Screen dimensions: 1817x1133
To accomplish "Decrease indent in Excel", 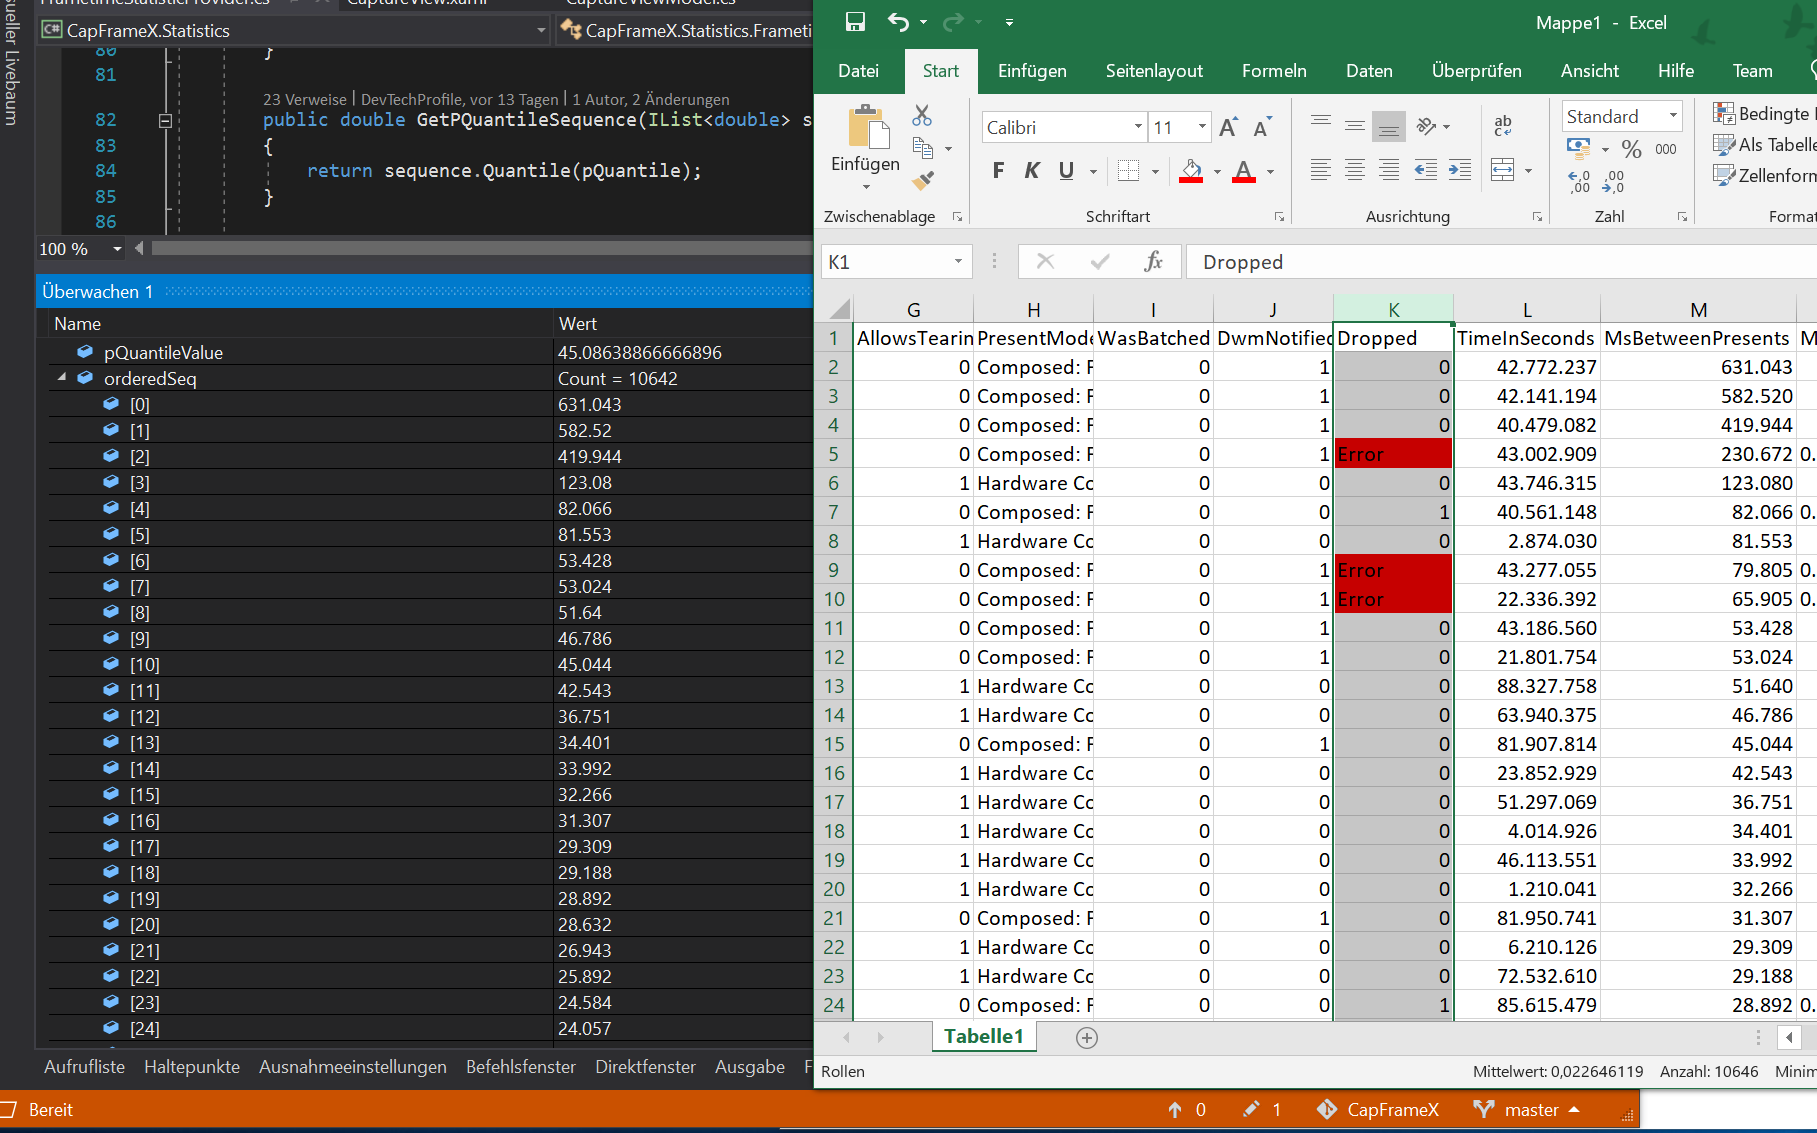I will pos(1426,170).
